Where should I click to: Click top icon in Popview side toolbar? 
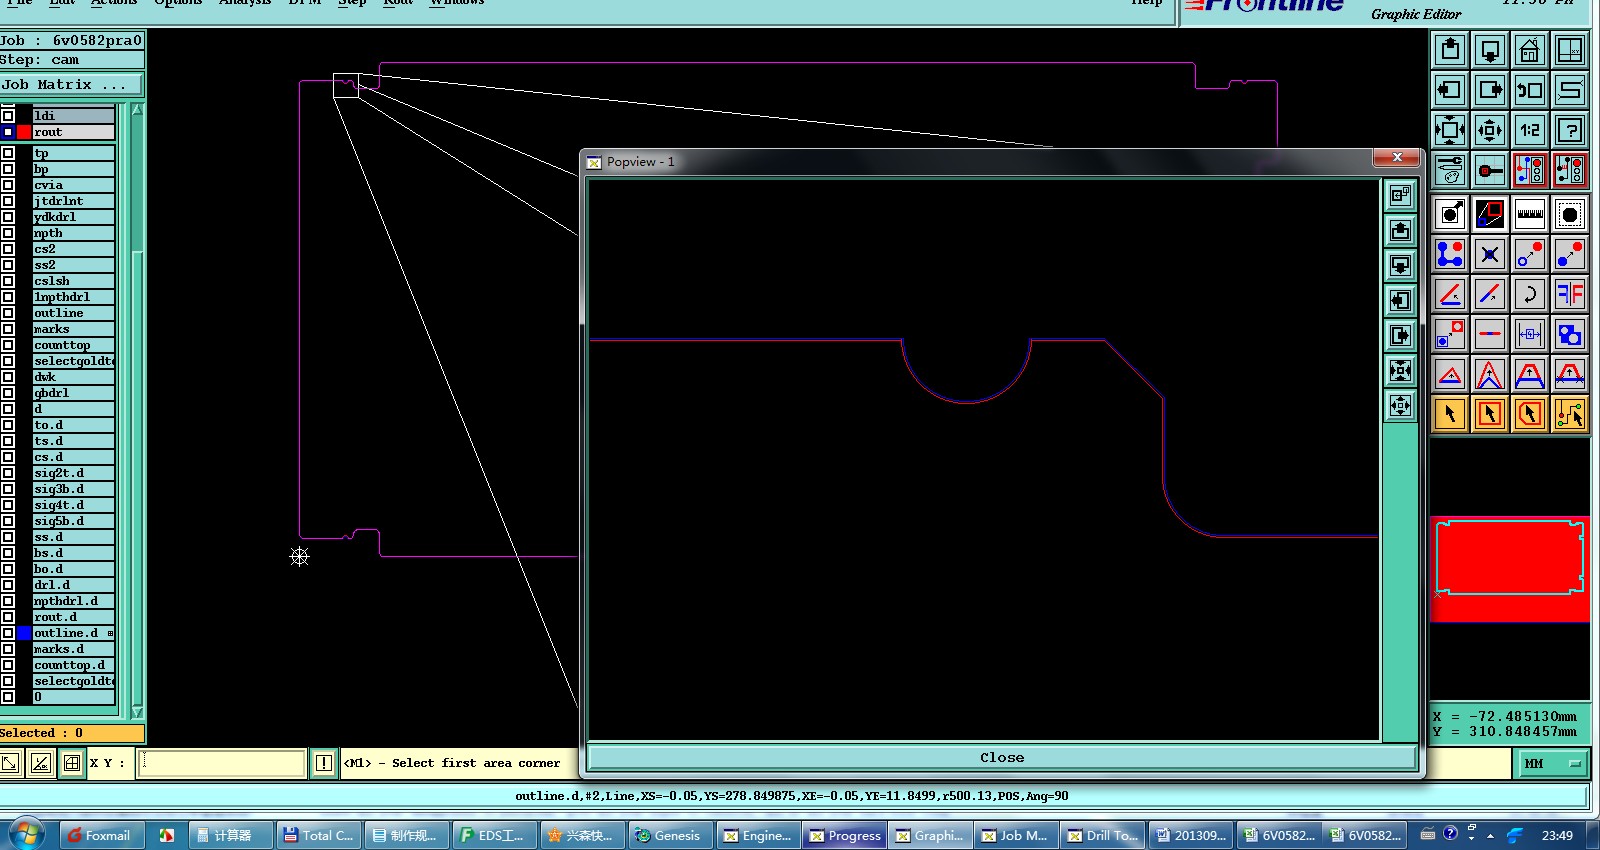[1400, 196]
